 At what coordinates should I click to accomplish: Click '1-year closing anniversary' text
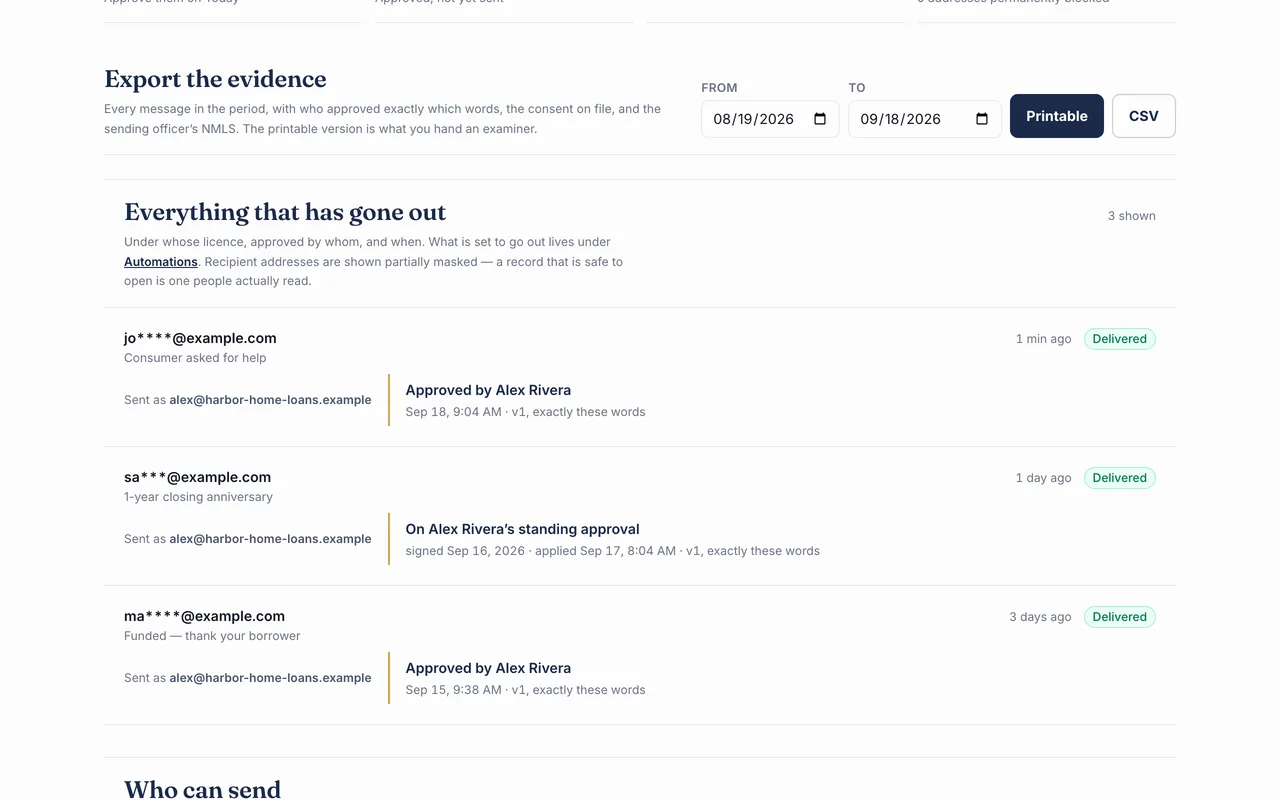pyautogui.click(x=198, y=497)
